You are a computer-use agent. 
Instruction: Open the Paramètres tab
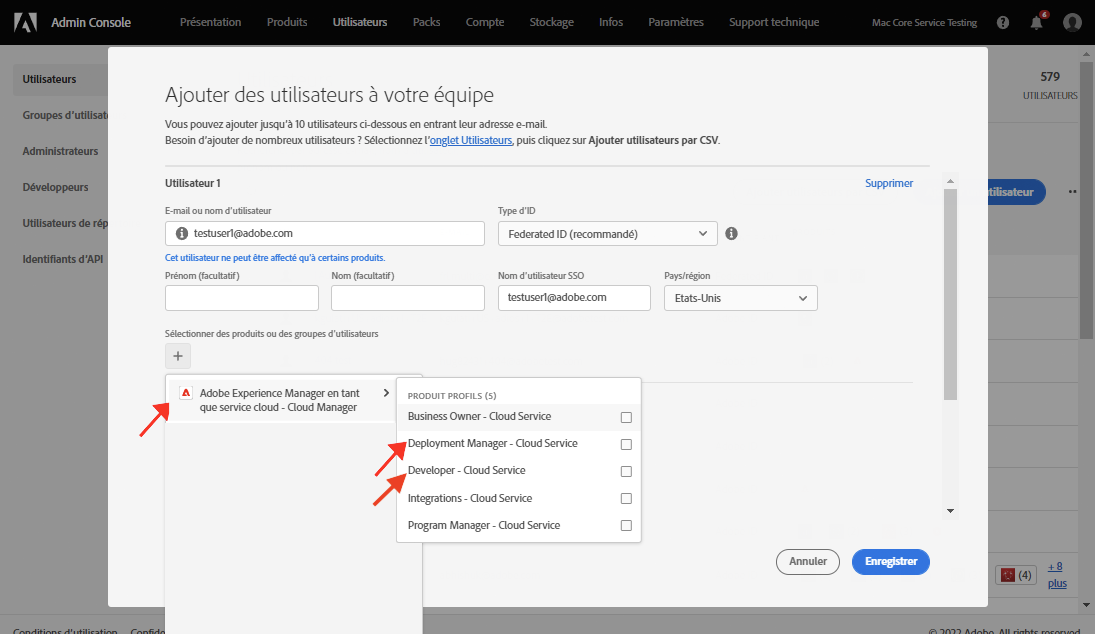[675, 22]
